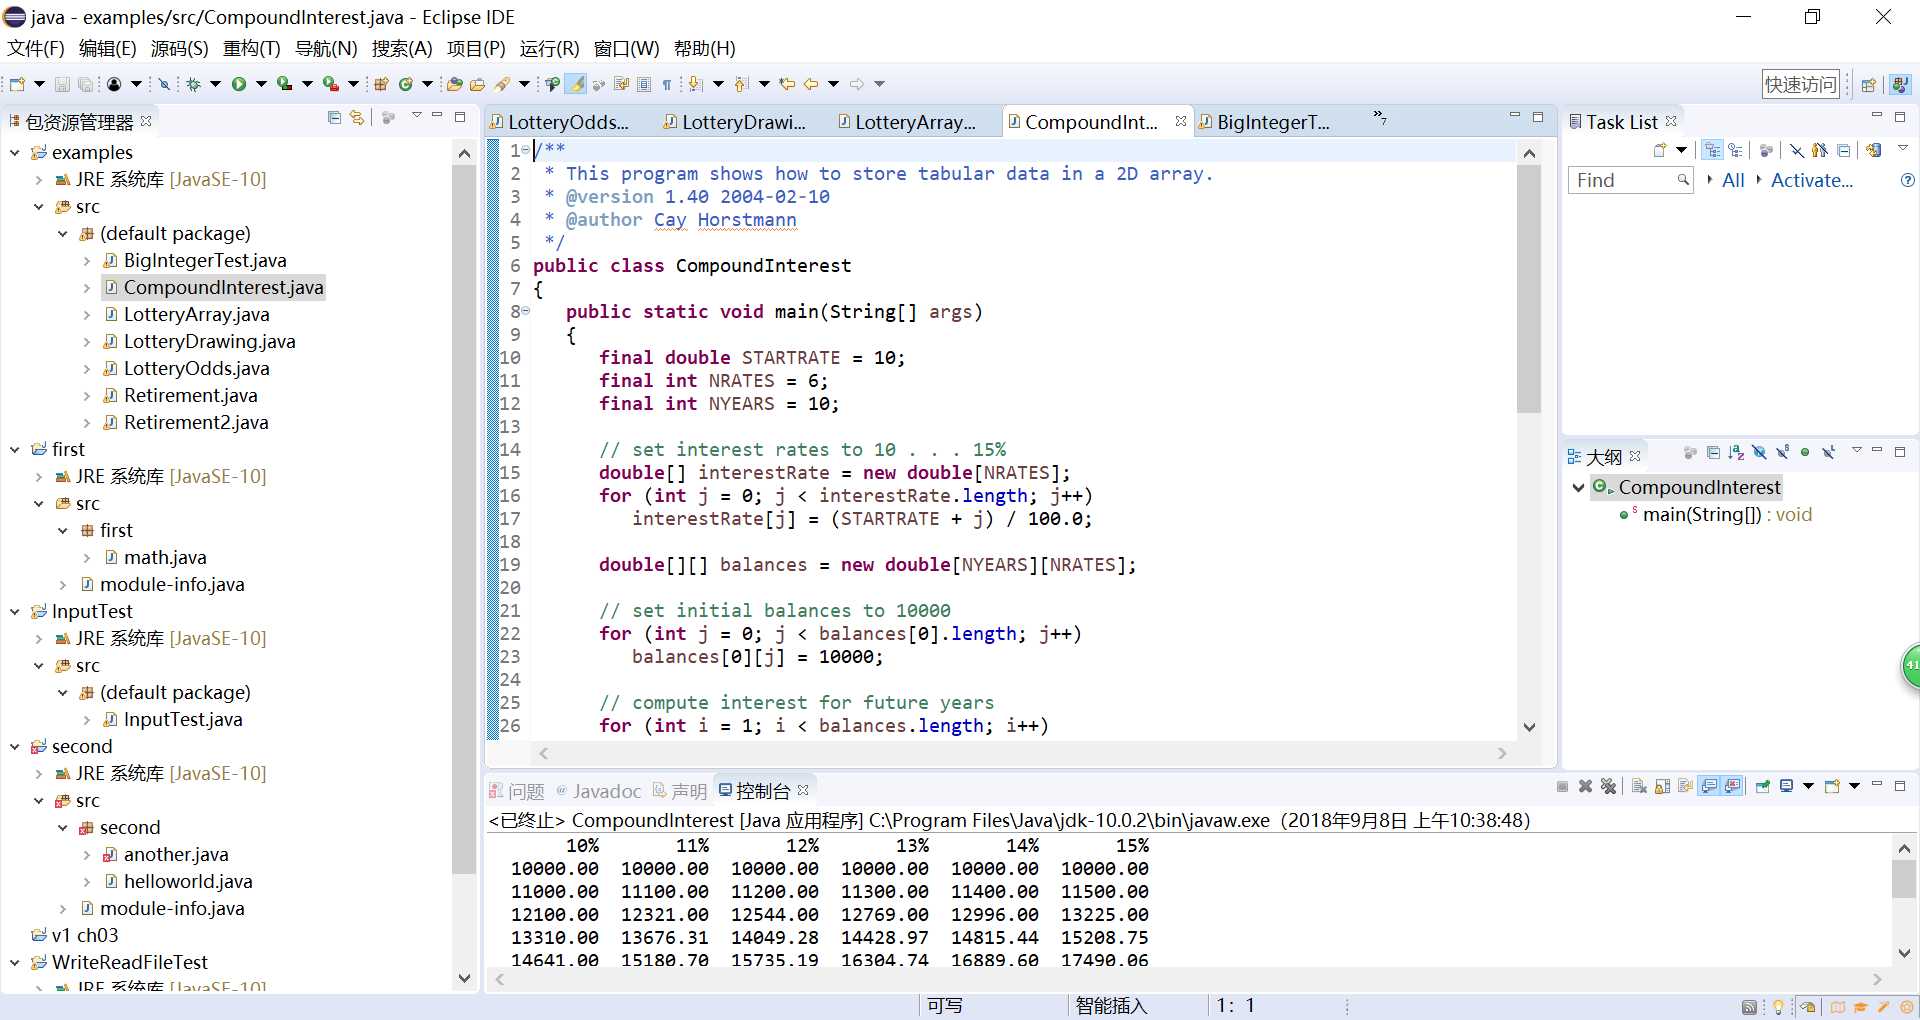The image size is (1920, 1020).
Task: Click New Task icon in Task List
Action: 1660,150
